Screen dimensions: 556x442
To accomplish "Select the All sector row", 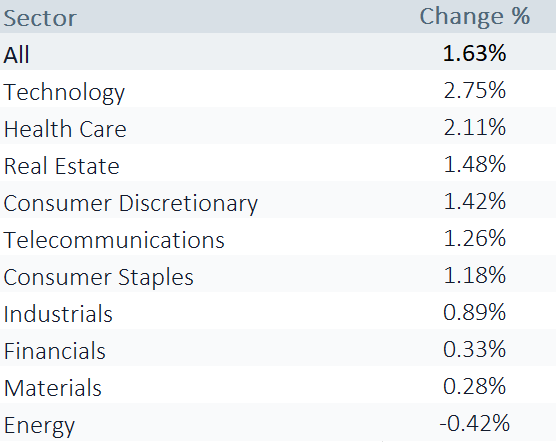I will coord(278,52).
